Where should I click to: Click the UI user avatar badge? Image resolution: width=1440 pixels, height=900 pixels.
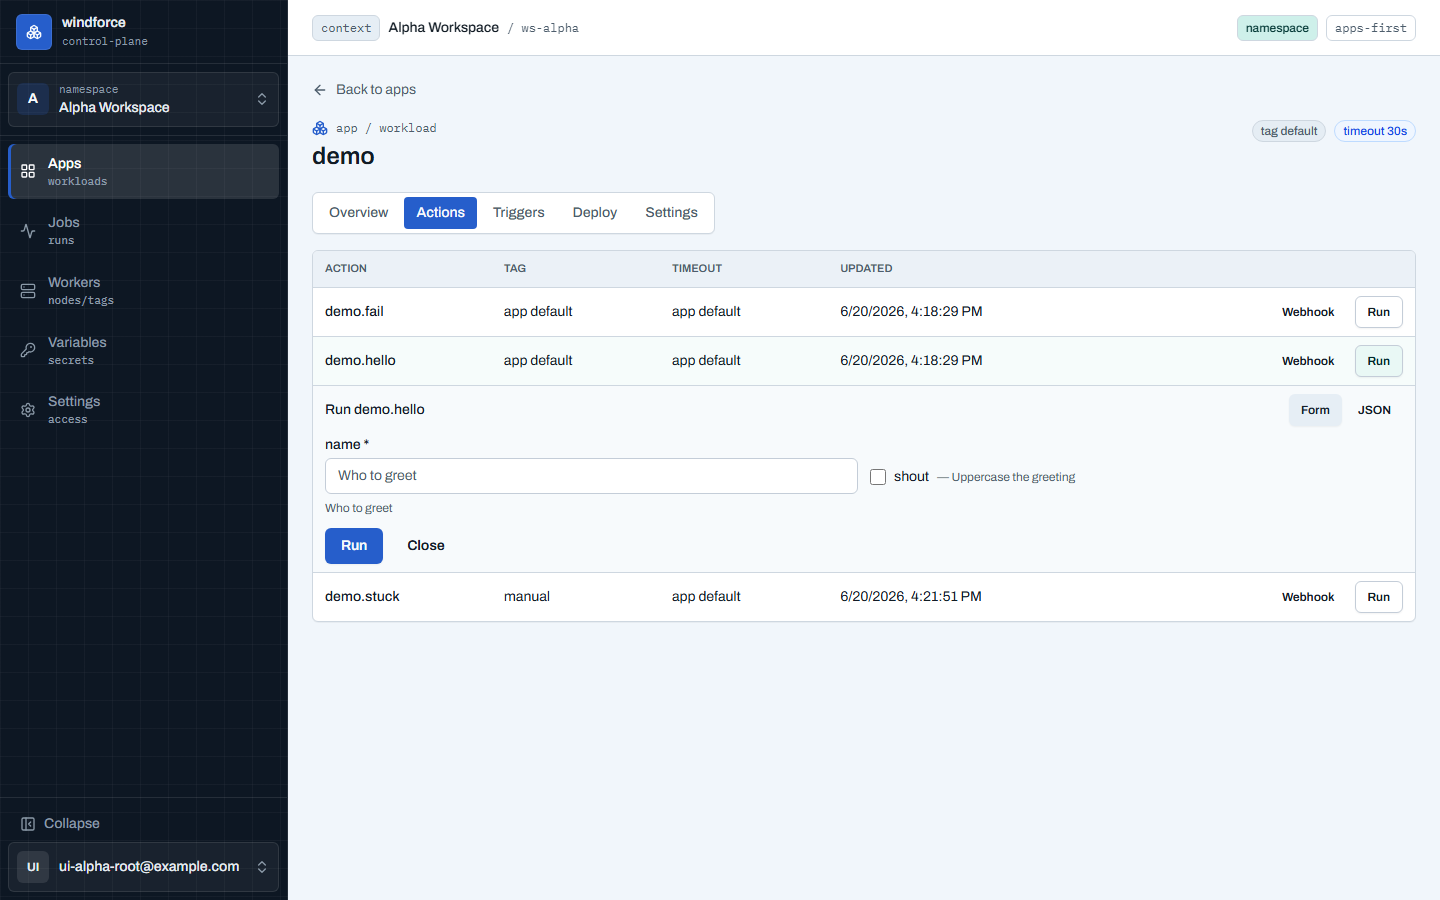33,867
